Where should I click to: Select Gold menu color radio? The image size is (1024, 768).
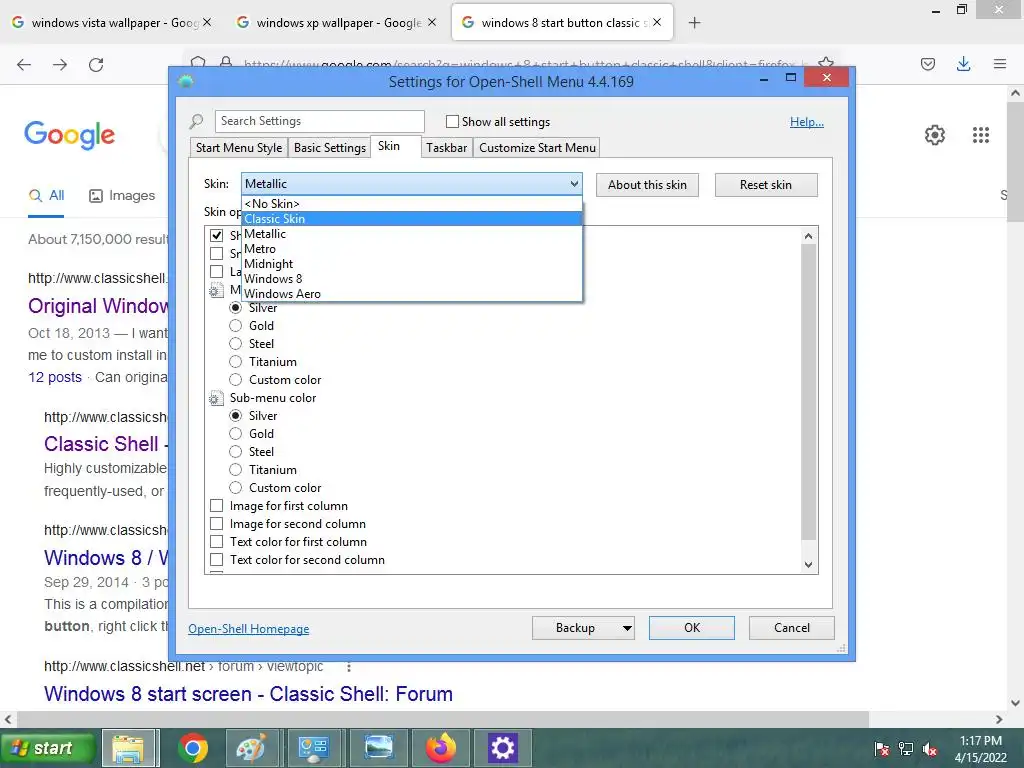[236, 325]
